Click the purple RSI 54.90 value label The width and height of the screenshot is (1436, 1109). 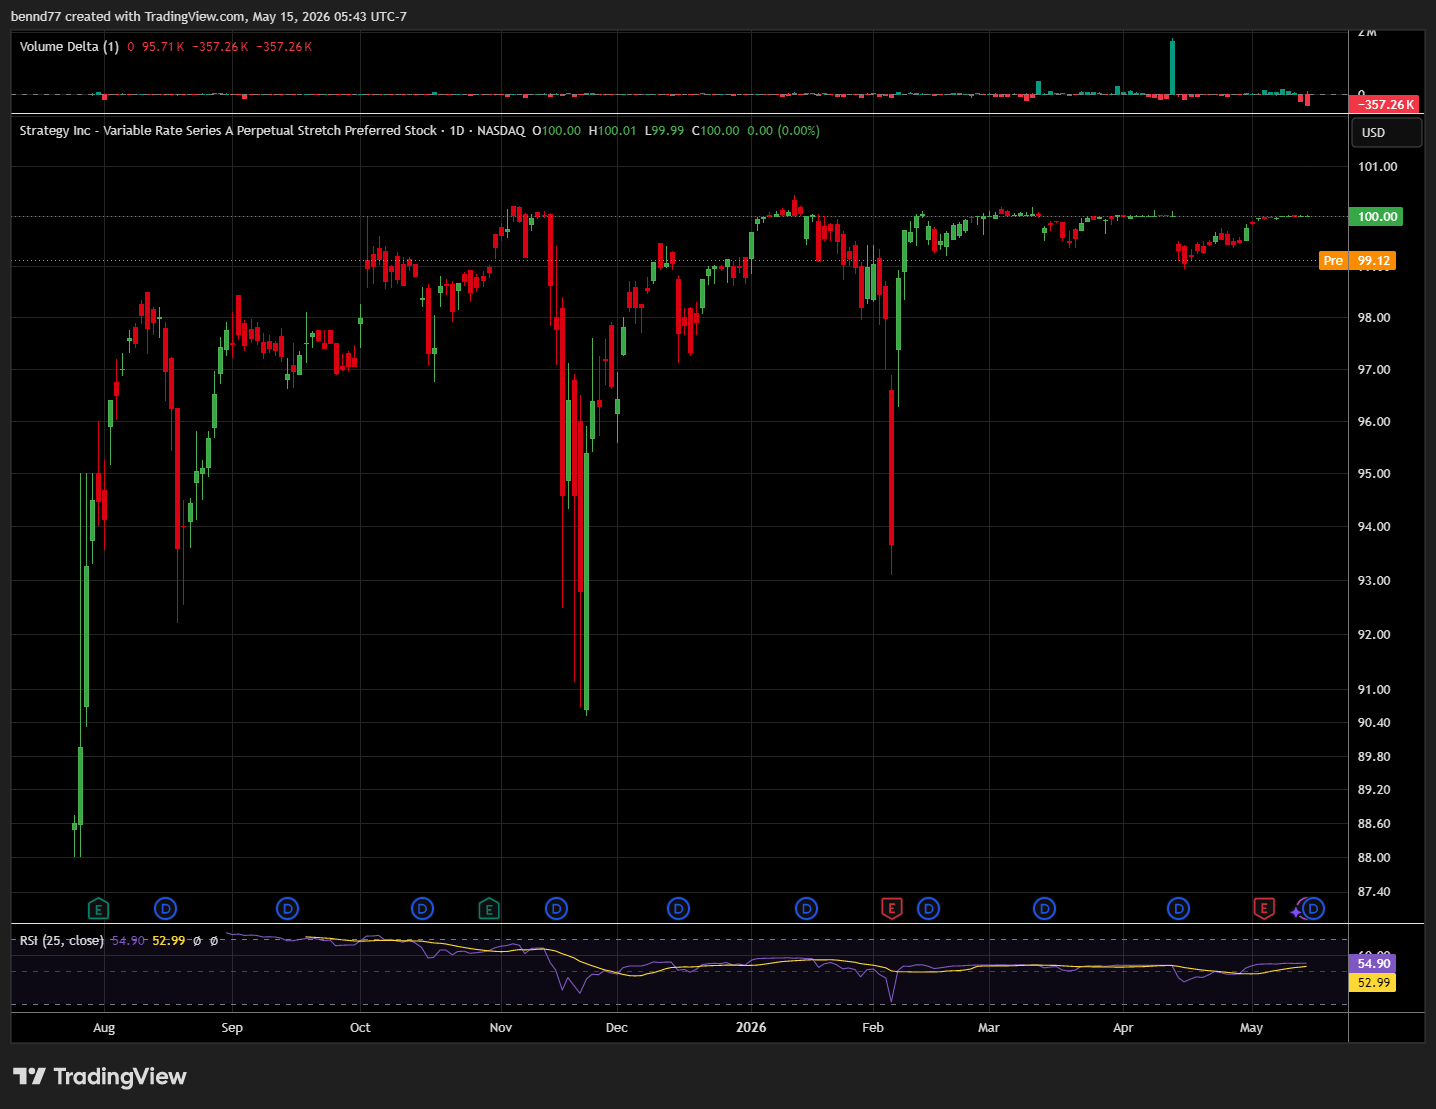click(x=1373, y=964)
